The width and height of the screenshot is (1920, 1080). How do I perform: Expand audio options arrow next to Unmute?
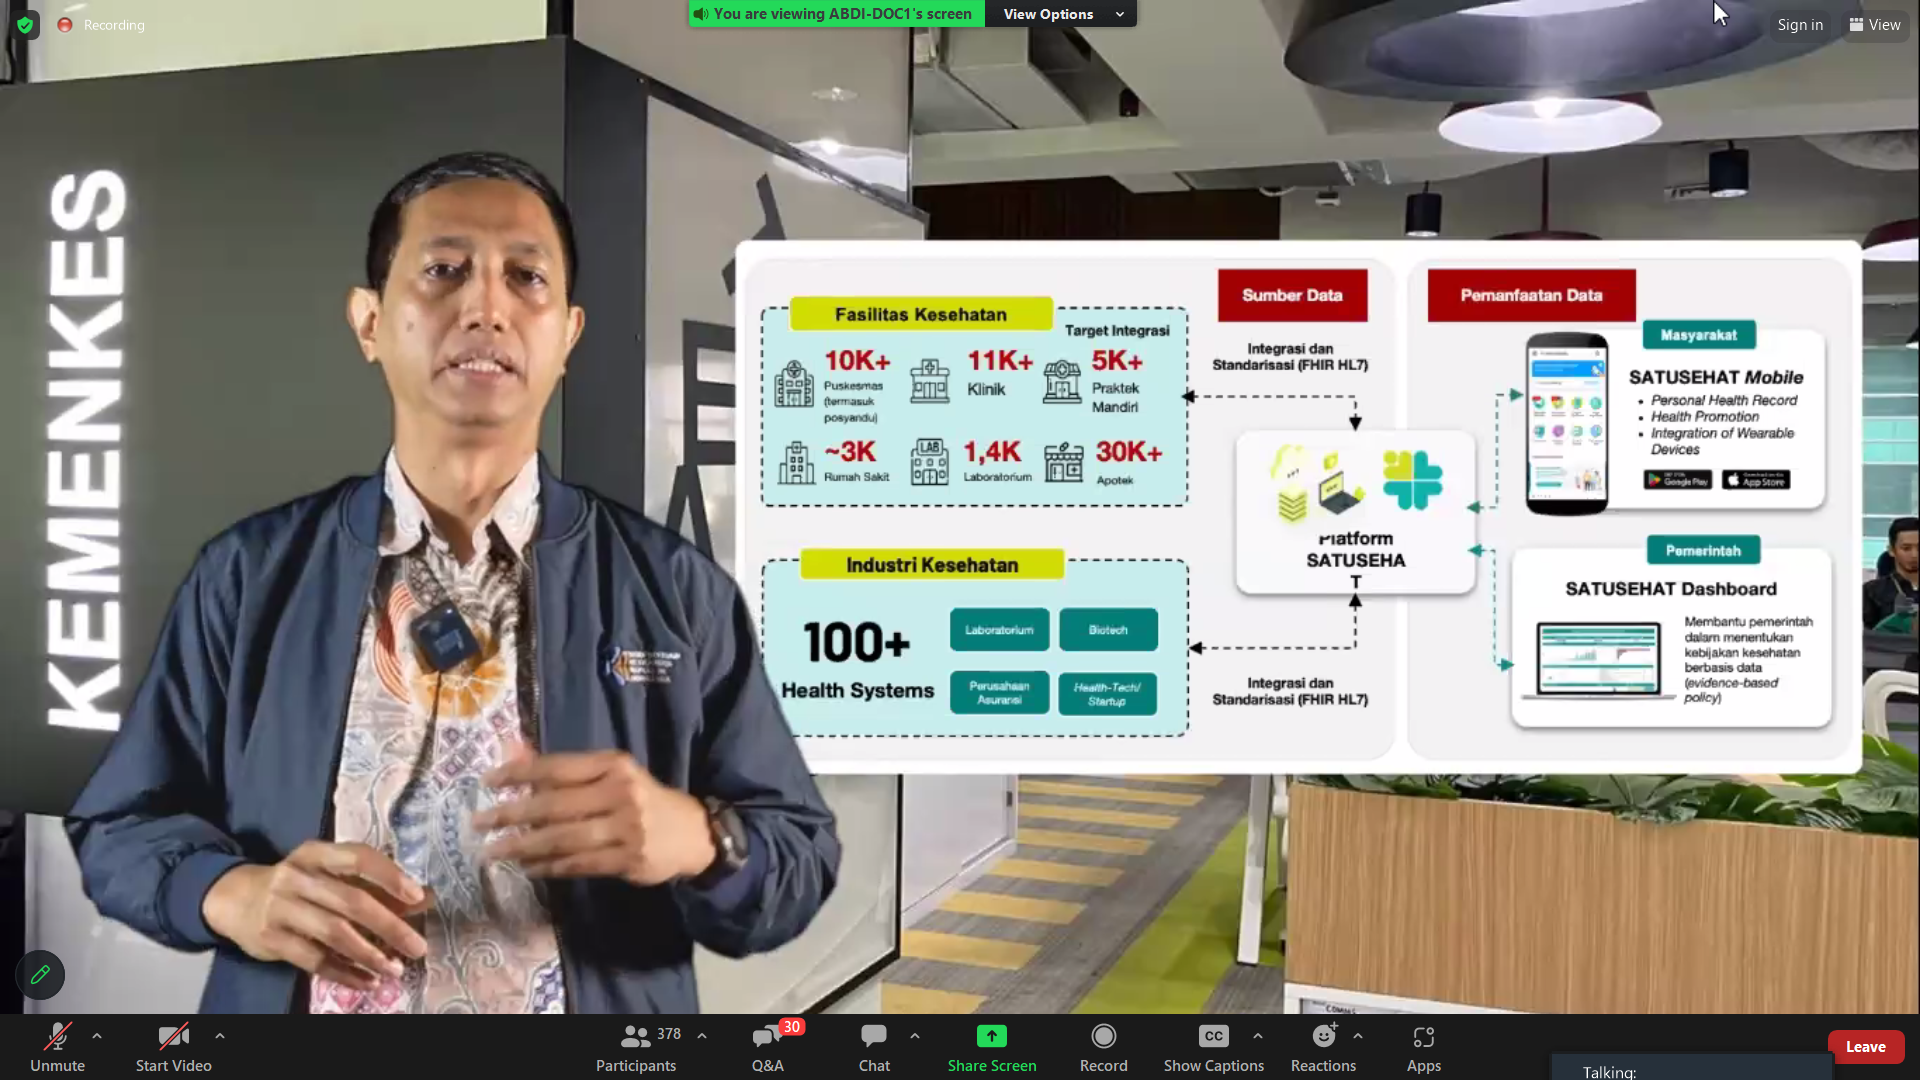(97, 1036)
